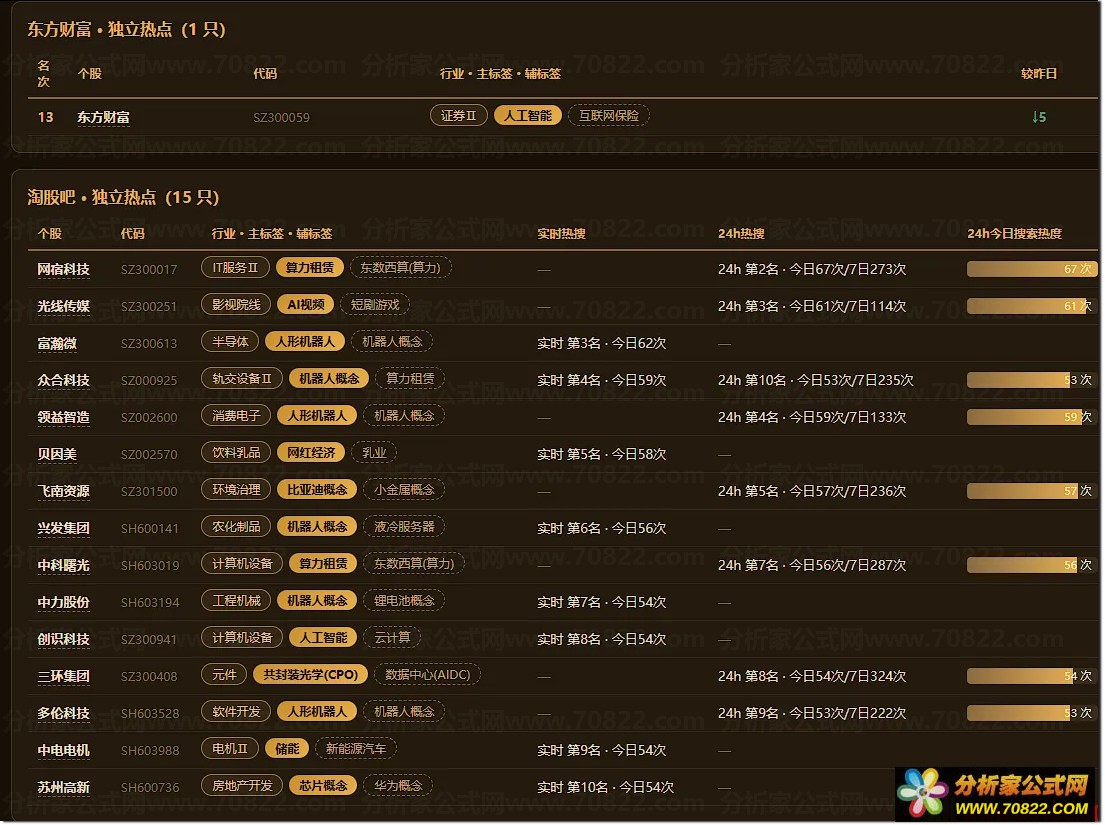Select the 储能 main tag
The image size is (1105, 825).
pyautogui.click(x=287, y=748)
